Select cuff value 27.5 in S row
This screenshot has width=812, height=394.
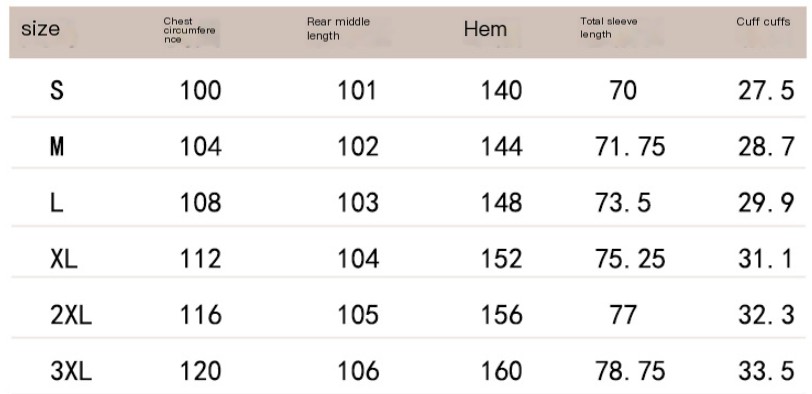pyautogui.click(x=766, y=91)
